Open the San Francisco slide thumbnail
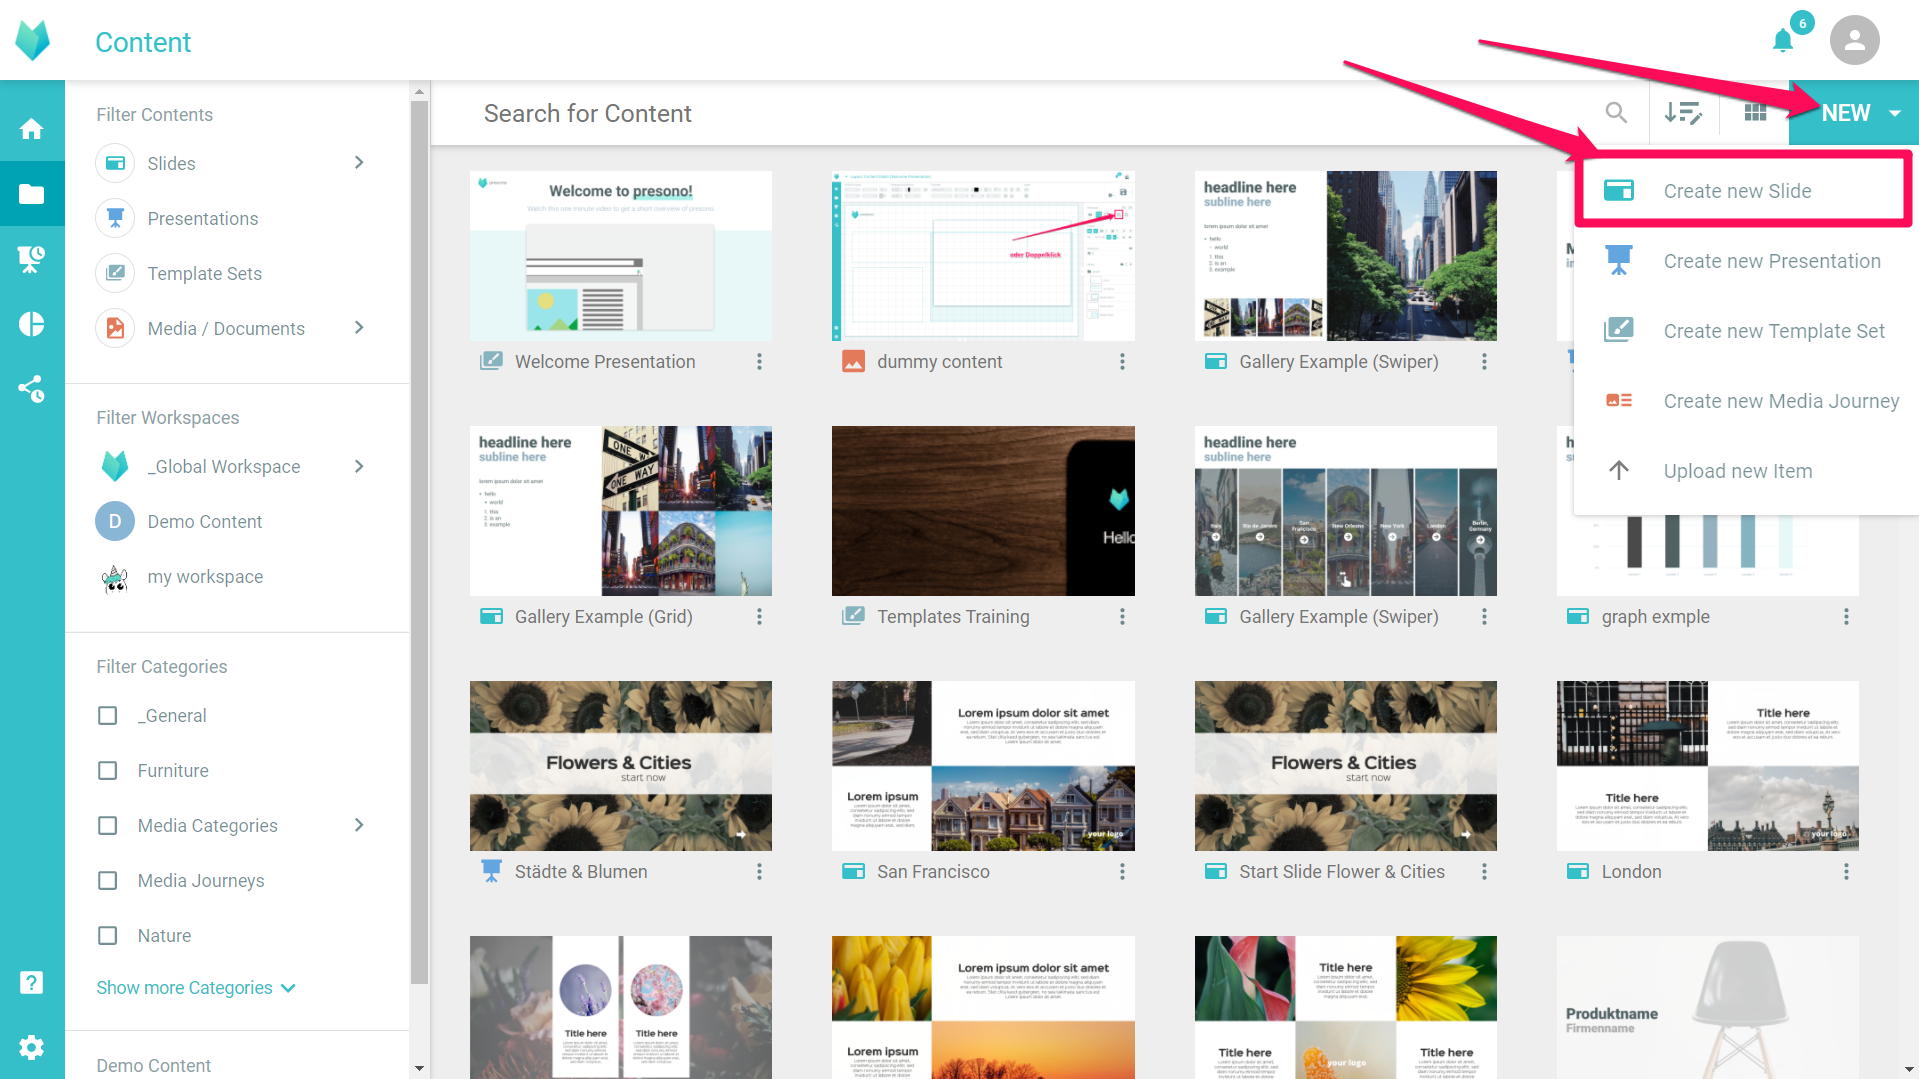Viewport: 1919px width, 1079px height. (x=983, y=766)
